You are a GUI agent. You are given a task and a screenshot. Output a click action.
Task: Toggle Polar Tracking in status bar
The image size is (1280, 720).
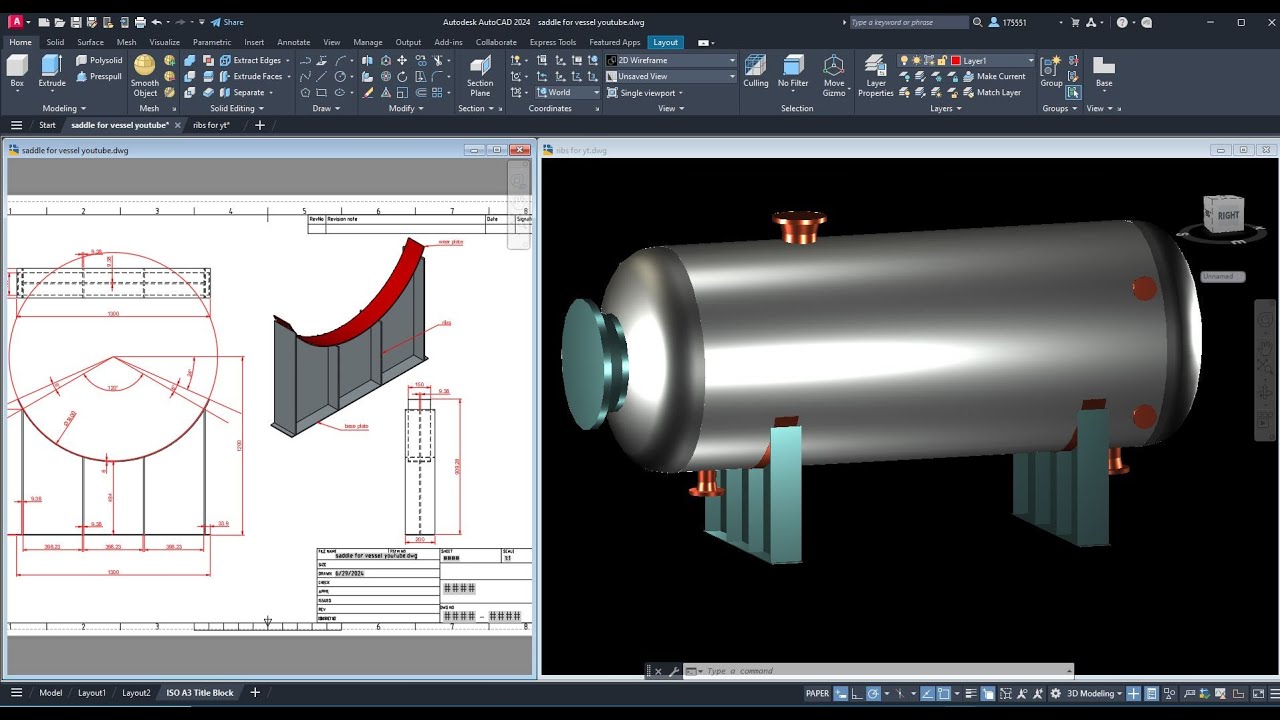pos(873,693)
